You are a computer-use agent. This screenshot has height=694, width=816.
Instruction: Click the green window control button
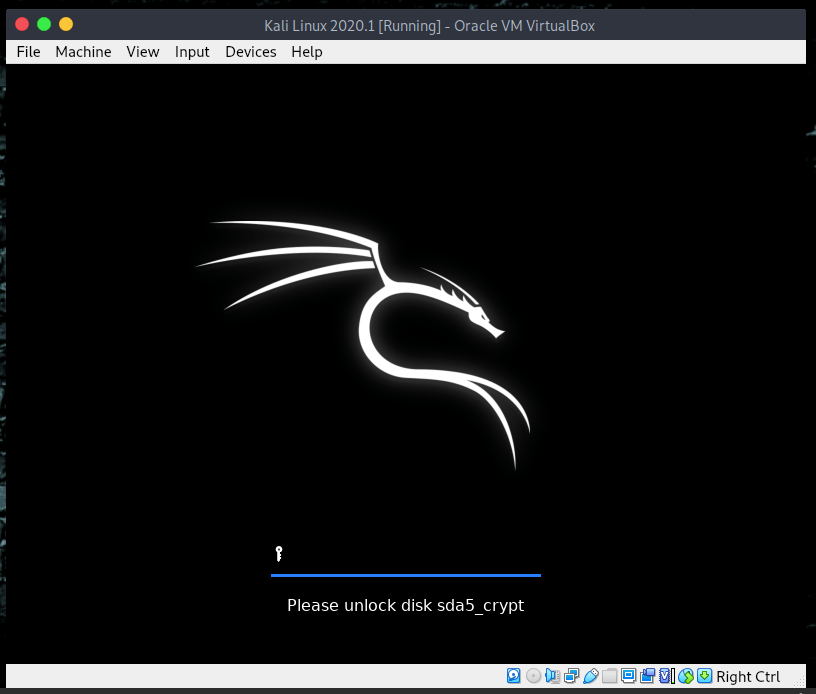tap(44, 24)
